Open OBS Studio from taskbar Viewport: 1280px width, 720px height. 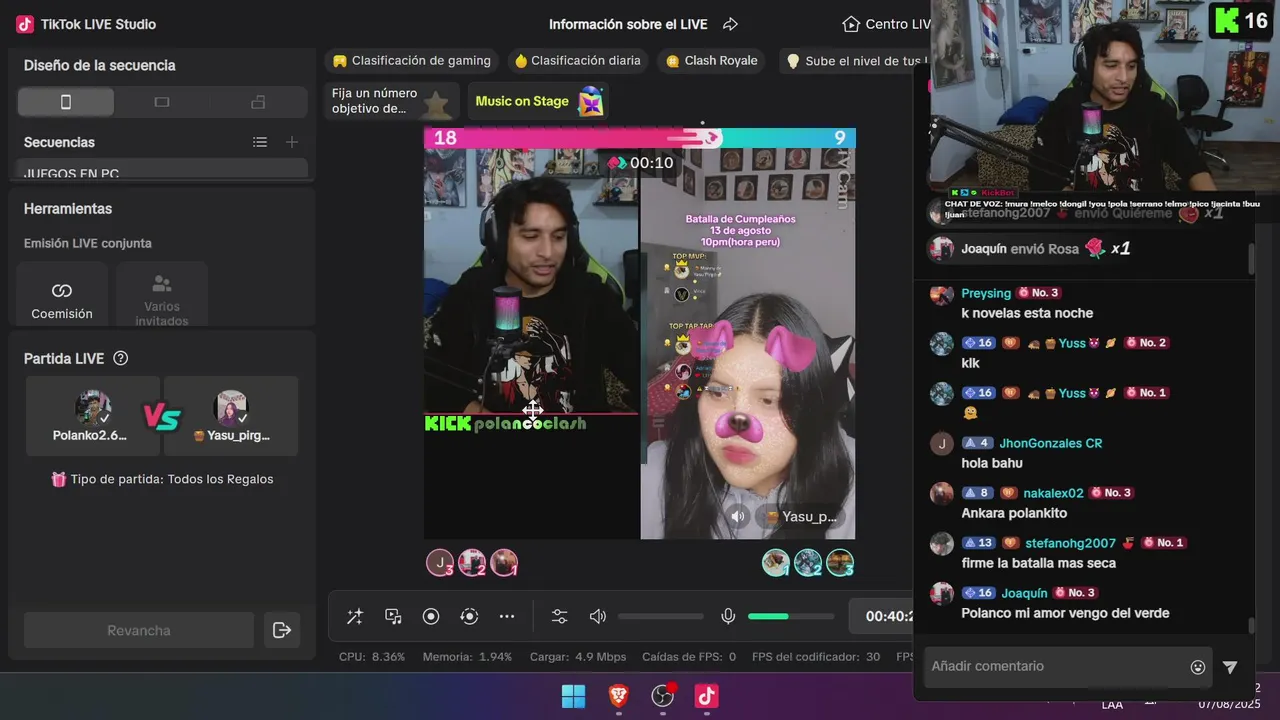pos(663,695)
